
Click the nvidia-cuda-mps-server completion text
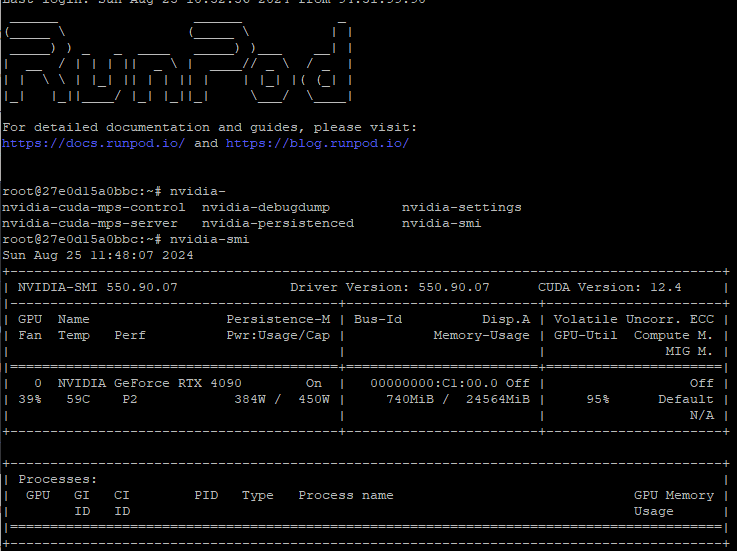[90, 223]
